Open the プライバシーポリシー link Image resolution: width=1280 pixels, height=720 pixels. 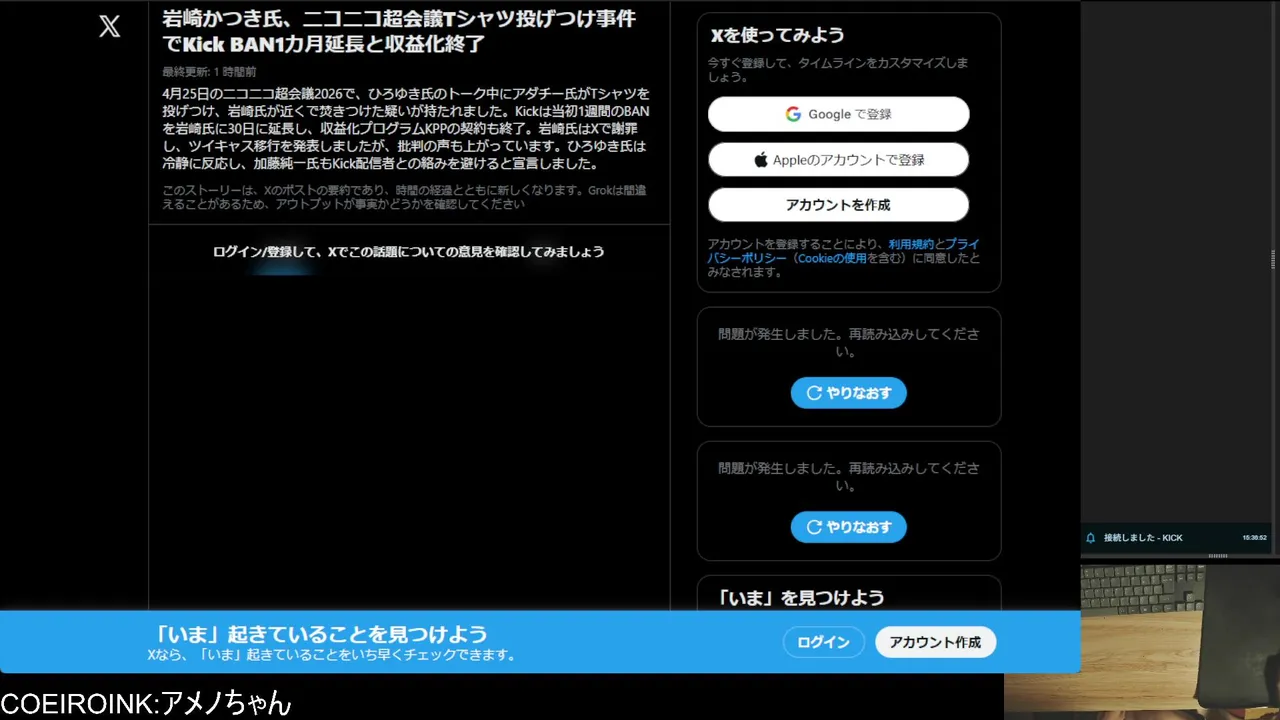(x=843, y=251)
